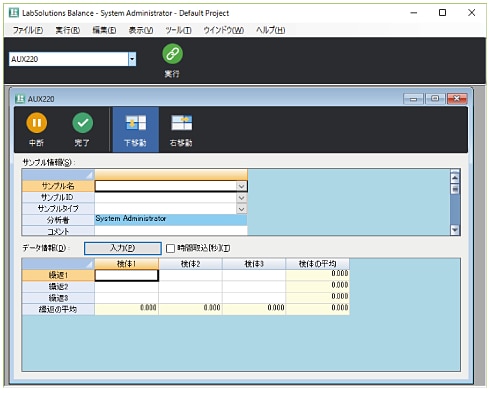This screenshot has height=393, width=490.
Task: Open the ヘルプ(H) menu
Action: [x=270, y=30]
